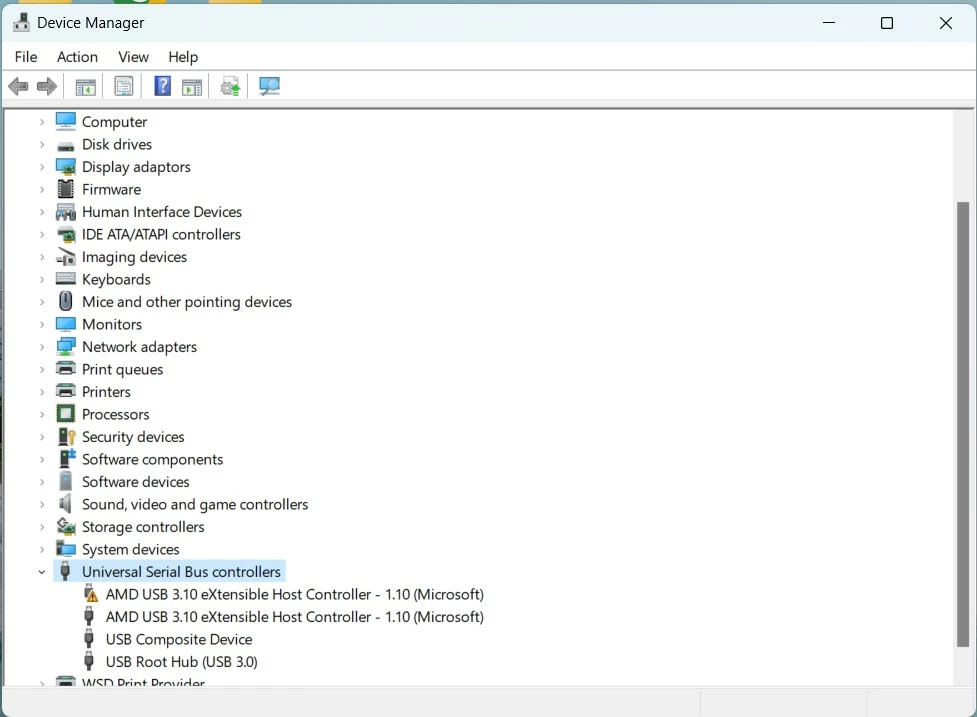This screenshot has width=977, height=717.
Task: Open the Help menu
Action: (183, 57)
